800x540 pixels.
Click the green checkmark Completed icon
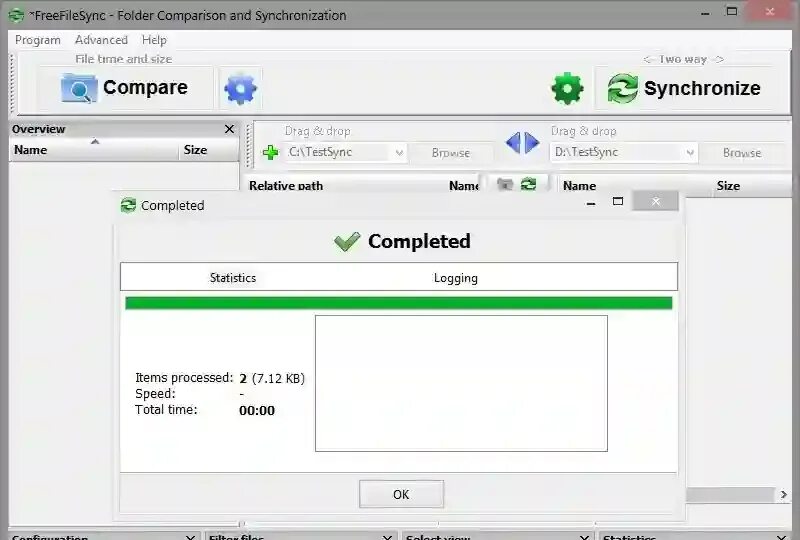coord(347,241)
